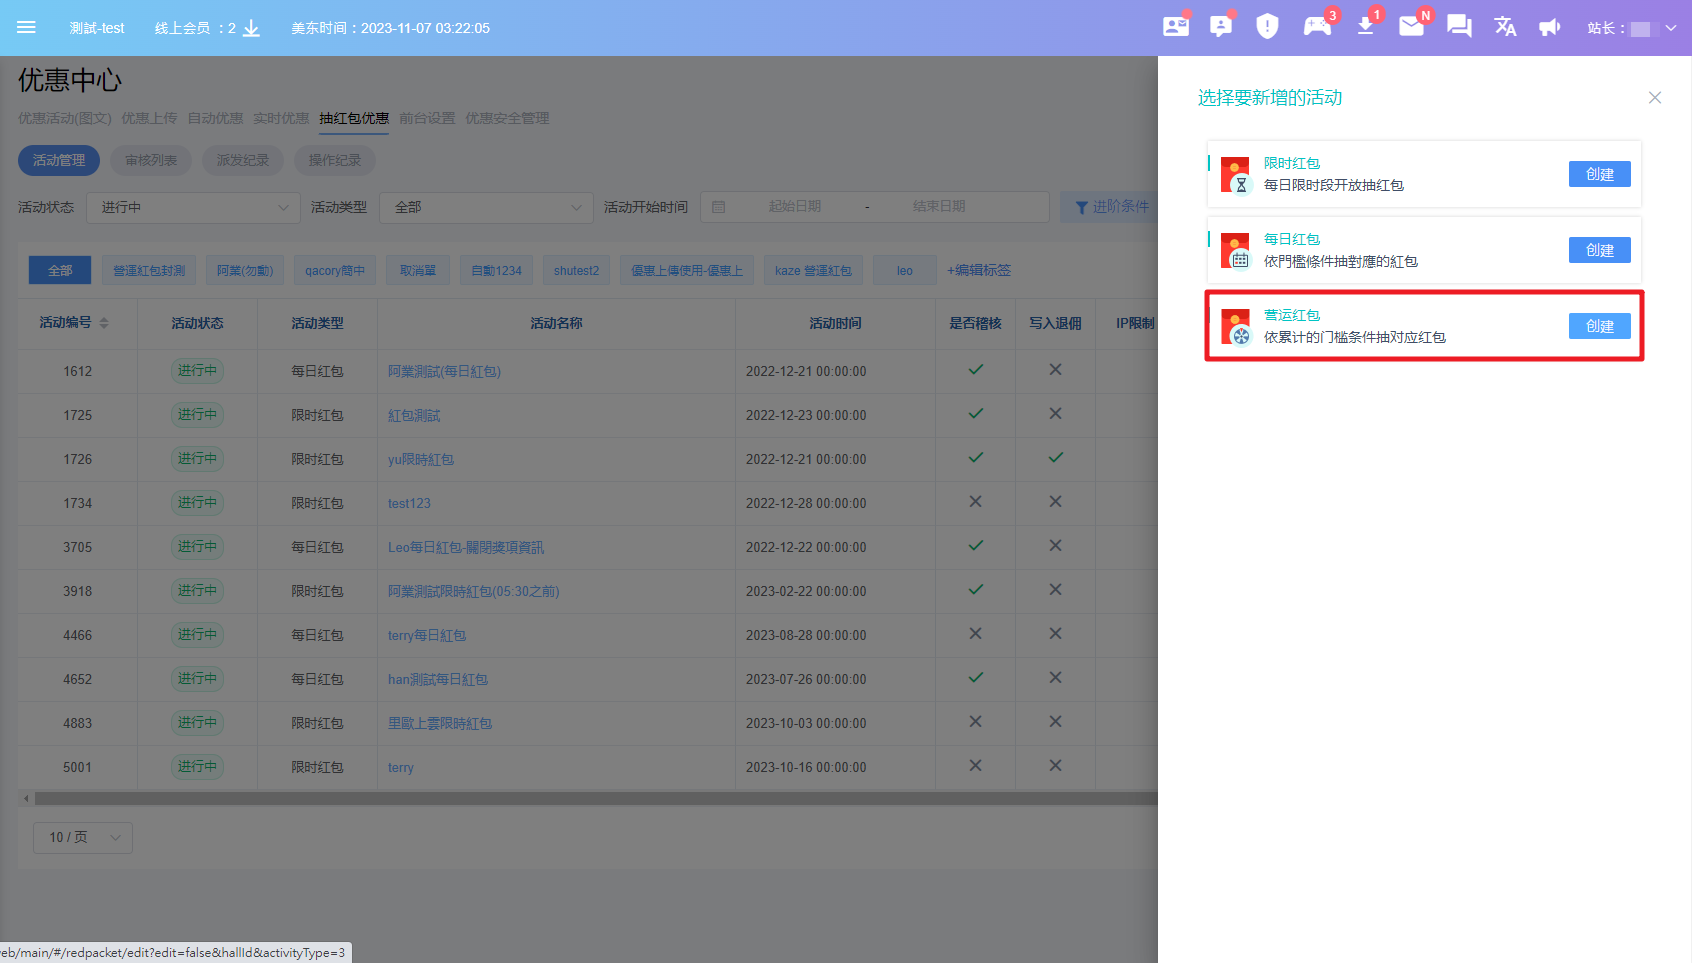Screen dimensions: 1692x963
Task: Close the add activity side panel
Action: [1655, 97]
